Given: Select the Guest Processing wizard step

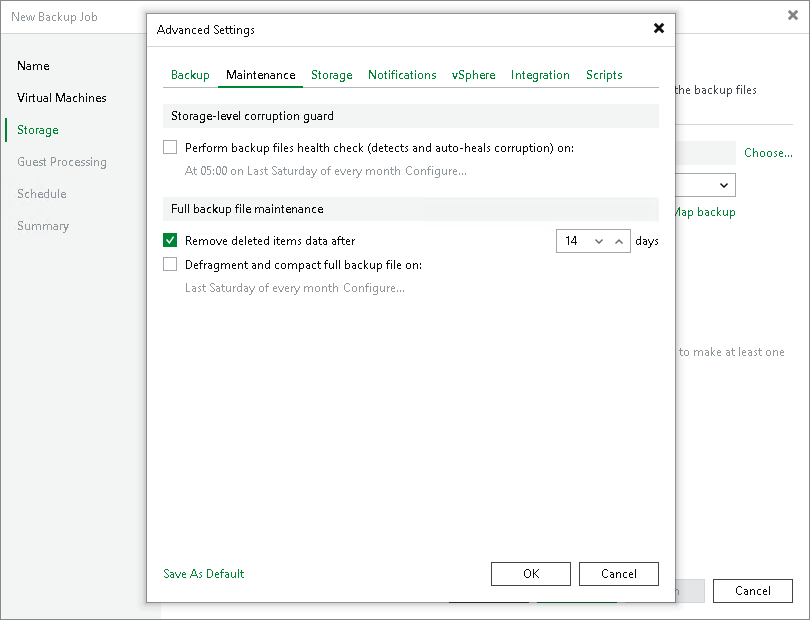Looking at the screenshot, I should coord(62,161).
